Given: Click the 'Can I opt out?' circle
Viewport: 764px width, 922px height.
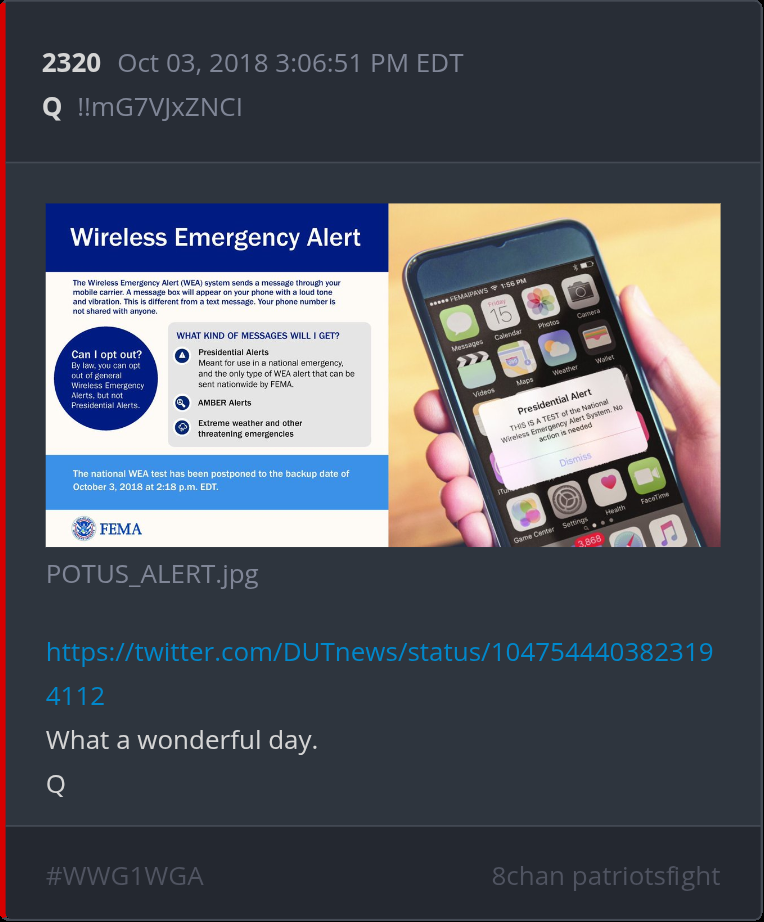Looking at the screenshot, I should (x=106, y=378).
